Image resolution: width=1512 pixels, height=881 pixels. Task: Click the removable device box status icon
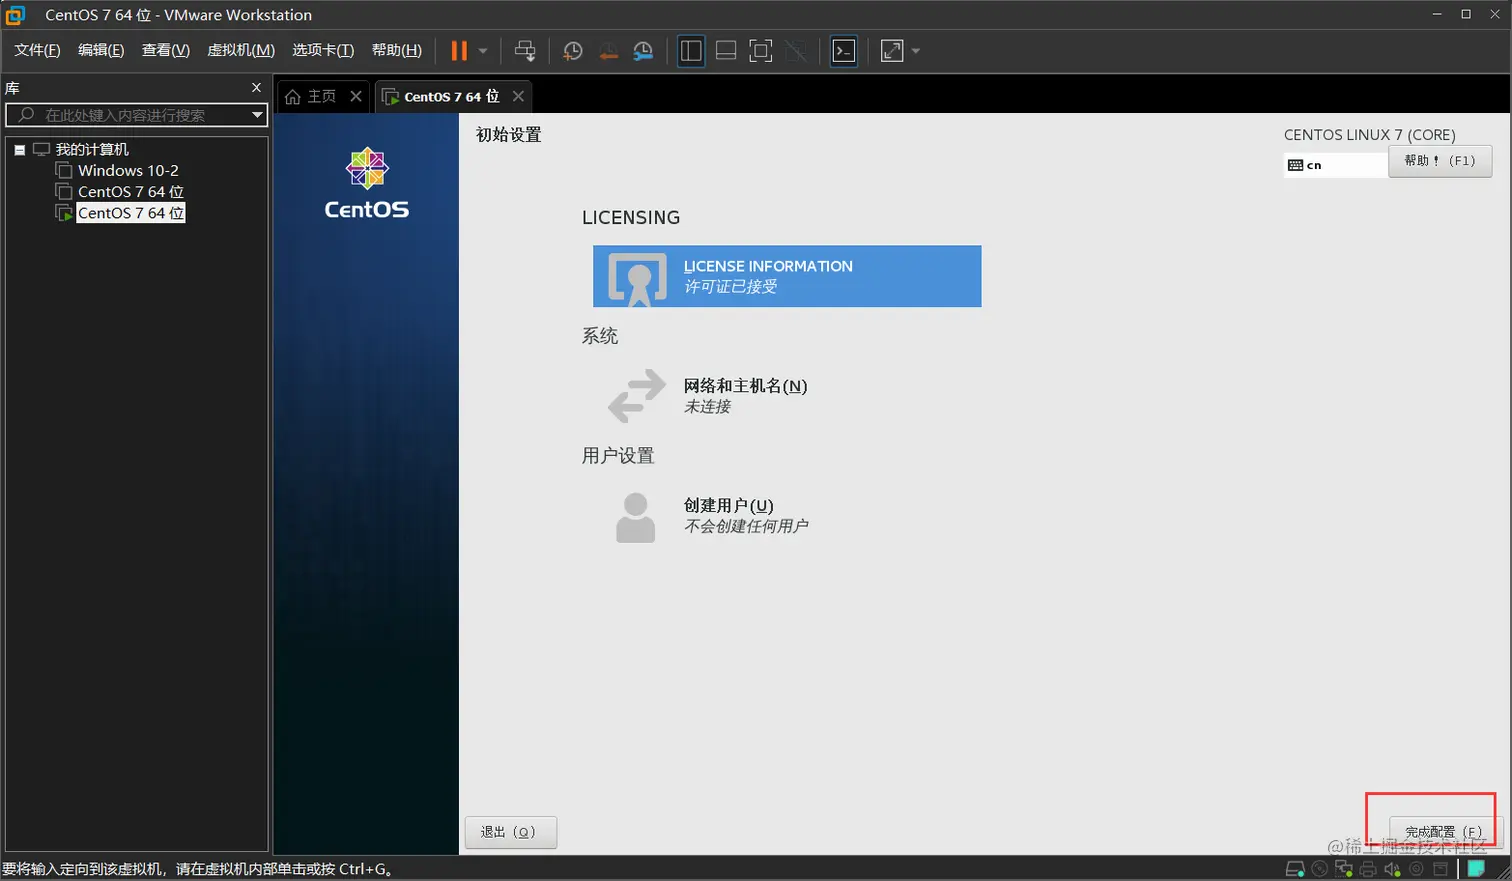(x=1440, y=869)
